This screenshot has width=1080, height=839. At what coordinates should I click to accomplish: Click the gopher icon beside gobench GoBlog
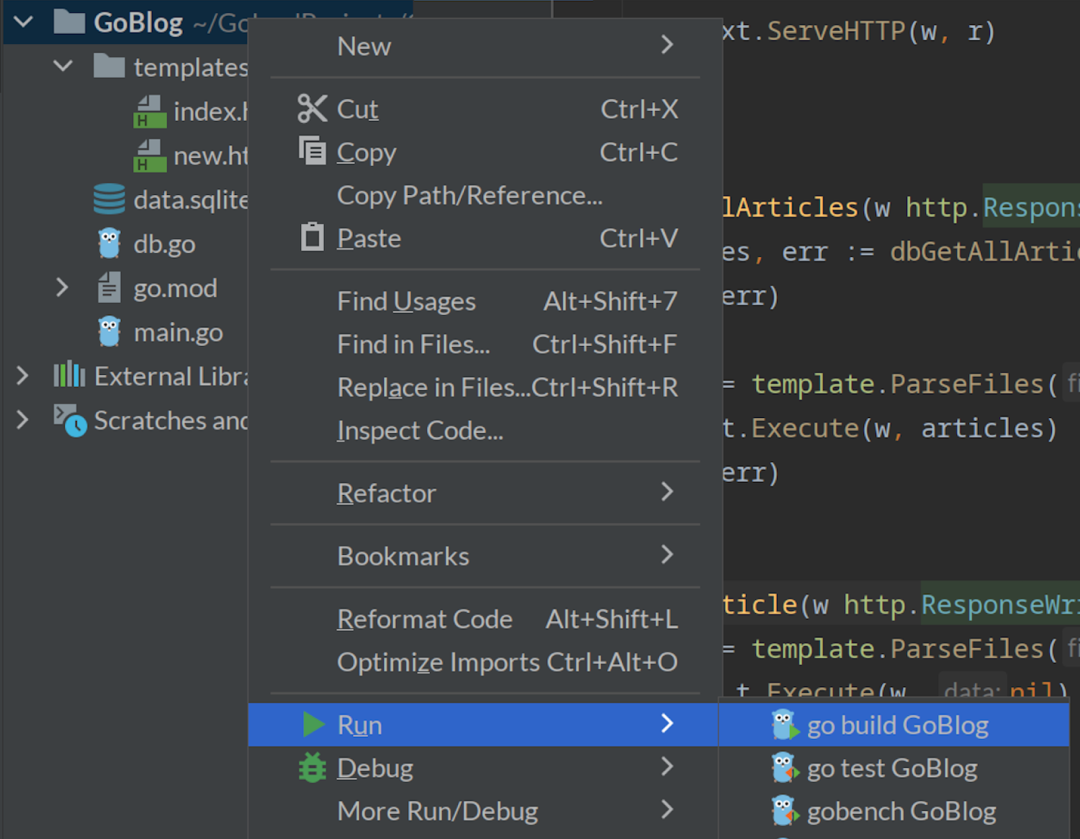(785, 811)
